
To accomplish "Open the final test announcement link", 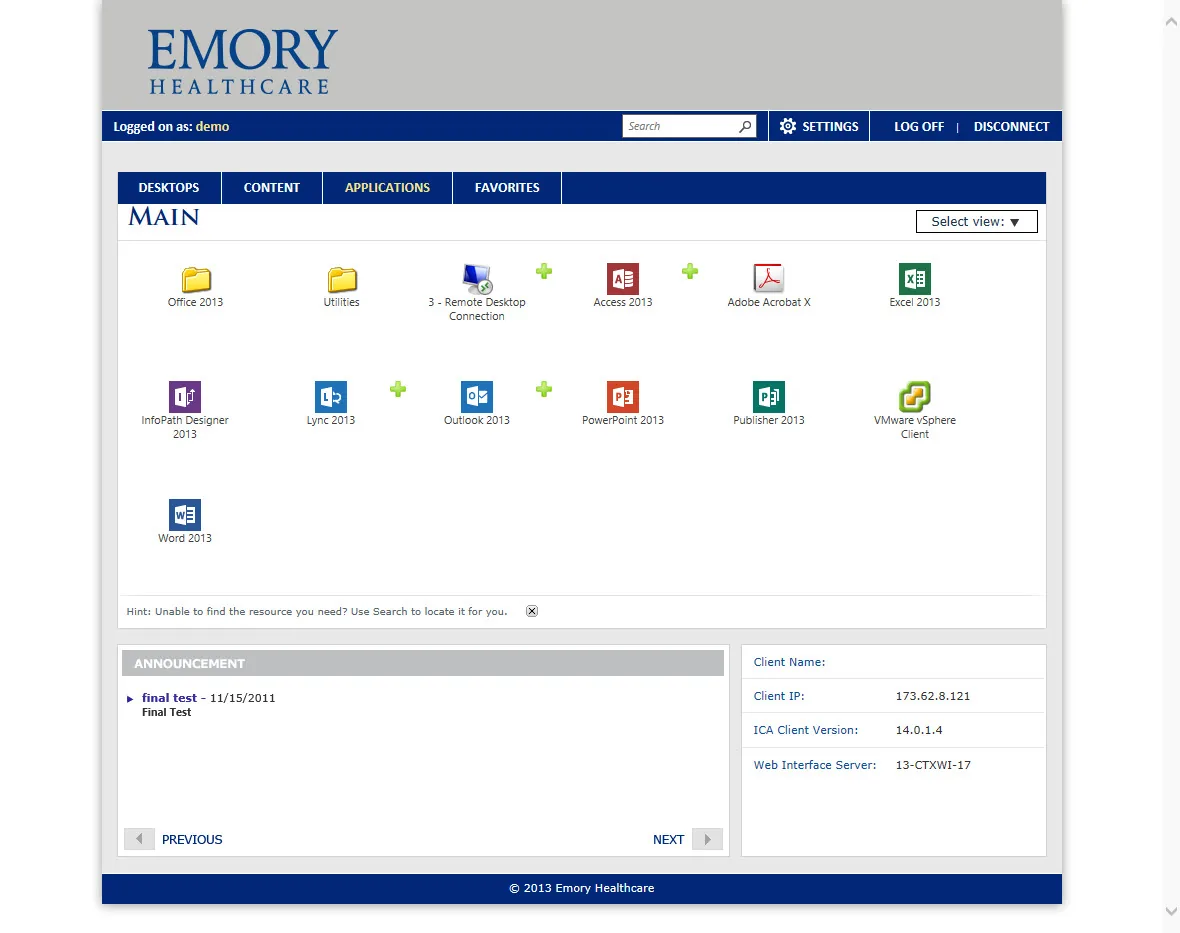I will (x=169, y=697).
